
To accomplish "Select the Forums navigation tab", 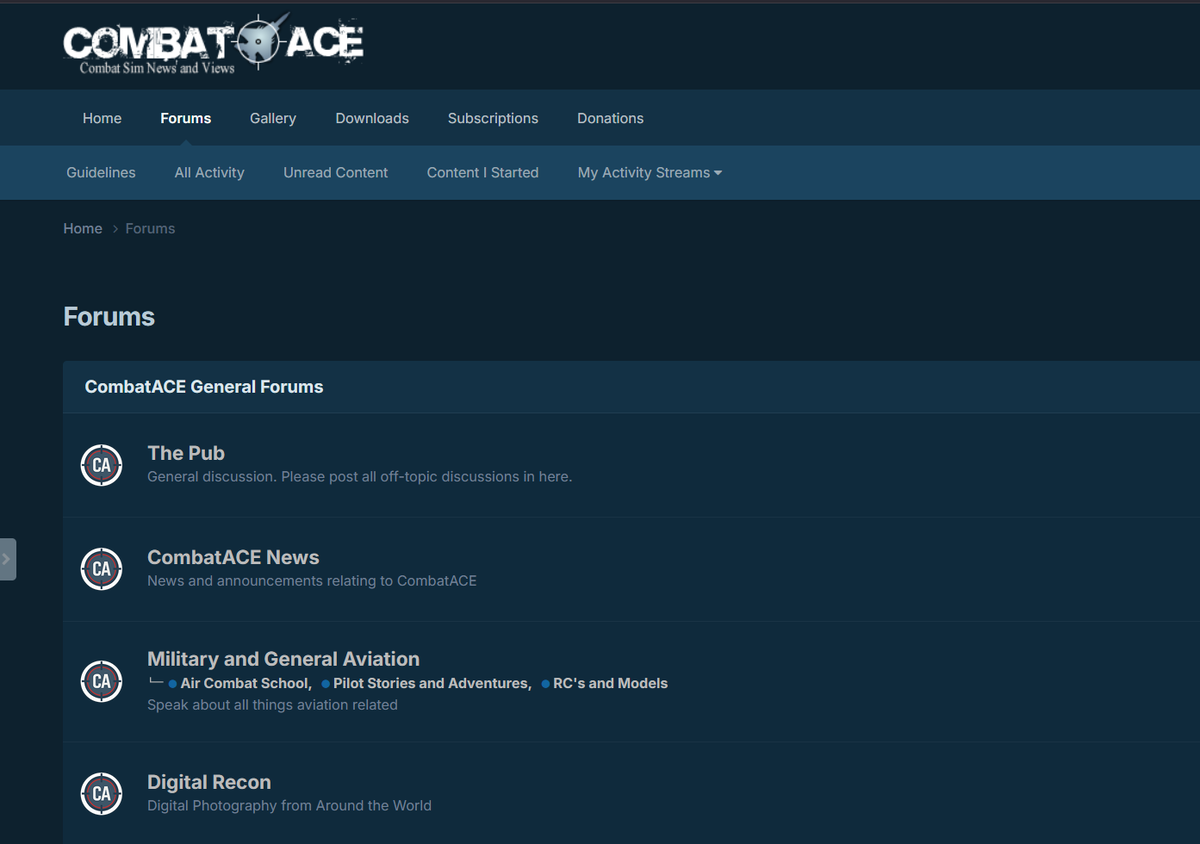I will 186,118.
